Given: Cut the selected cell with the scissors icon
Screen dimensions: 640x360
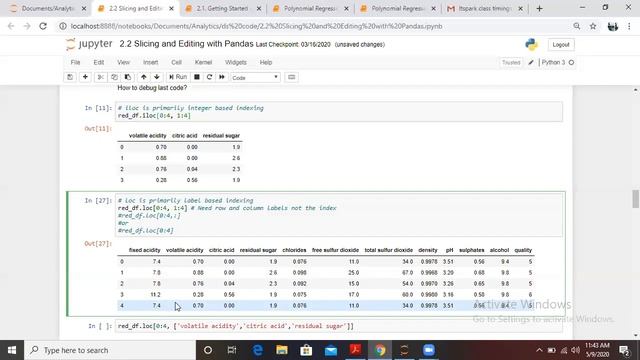Looking at the screenshot, I should 100,77.
